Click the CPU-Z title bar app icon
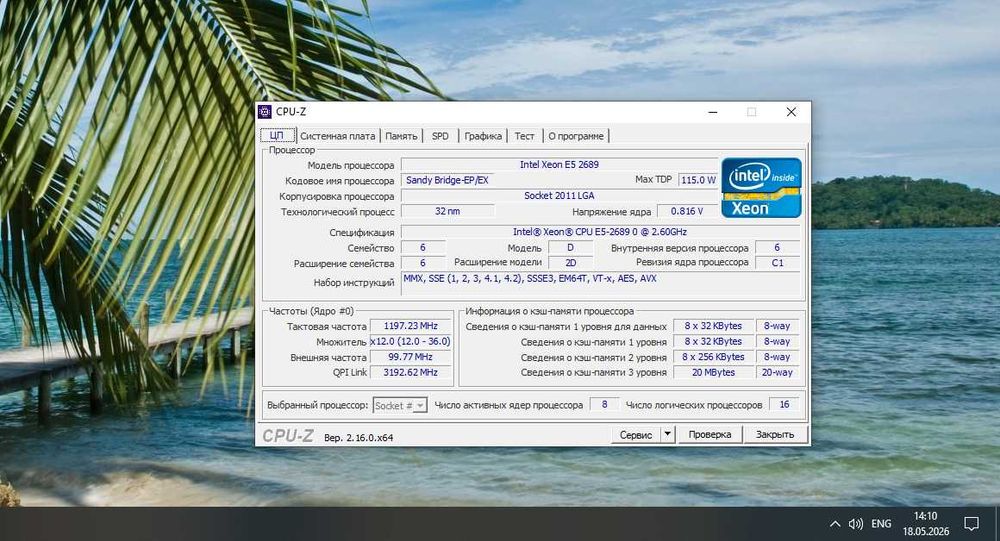Viewport: 1000px width, 541px height. (265, 112)
